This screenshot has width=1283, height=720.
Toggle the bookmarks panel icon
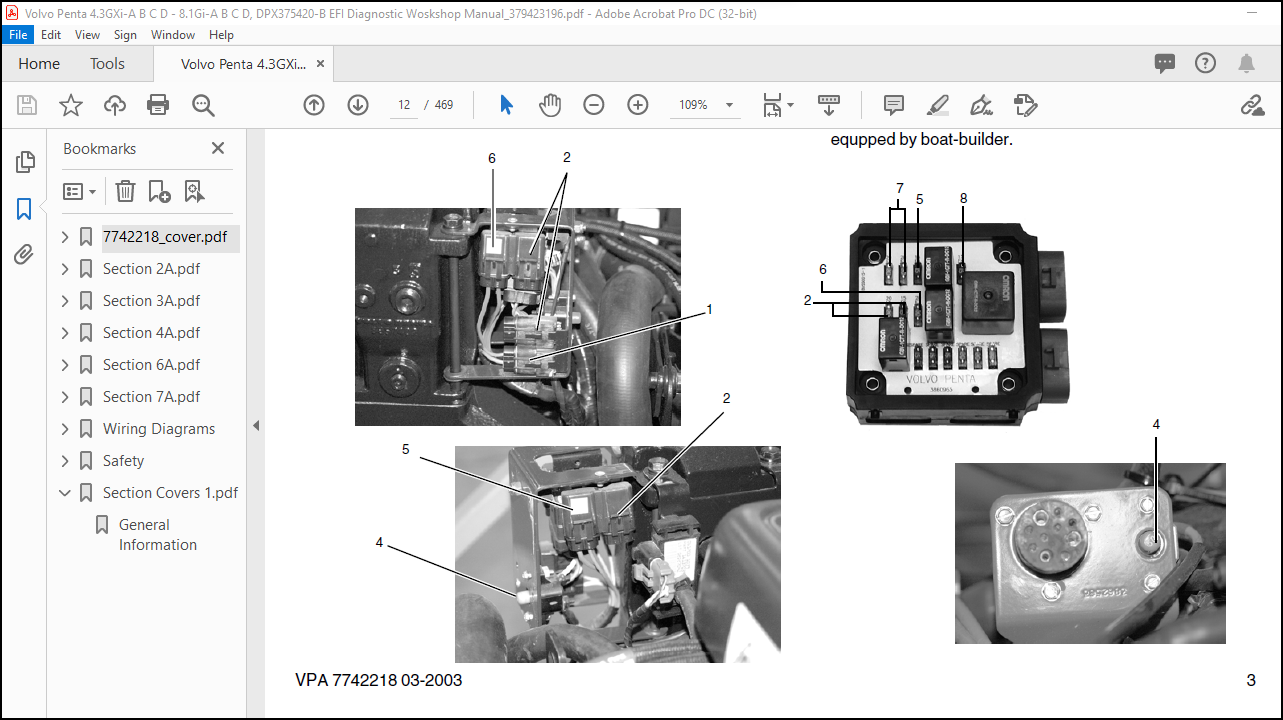(x=24, y=209)
